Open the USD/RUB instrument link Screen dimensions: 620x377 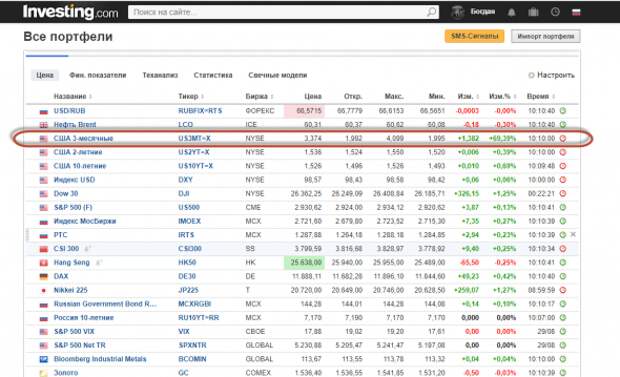pyautogui.click(x=70, y=111)
